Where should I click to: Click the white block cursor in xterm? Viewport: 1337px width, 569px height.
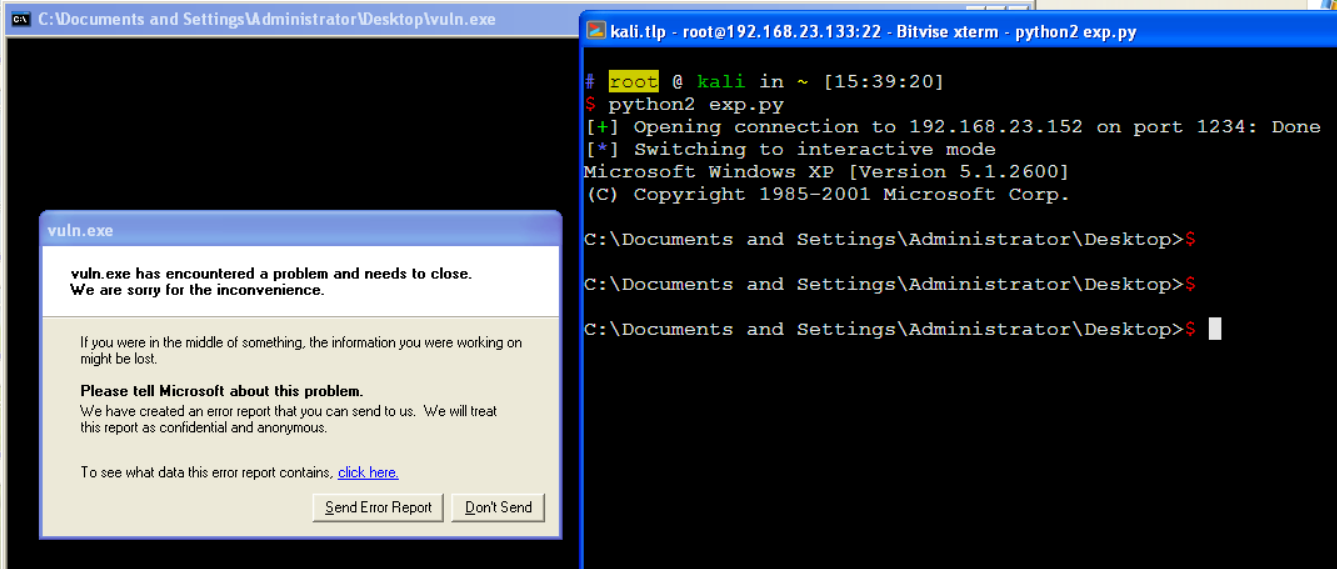pos(1214,329)
